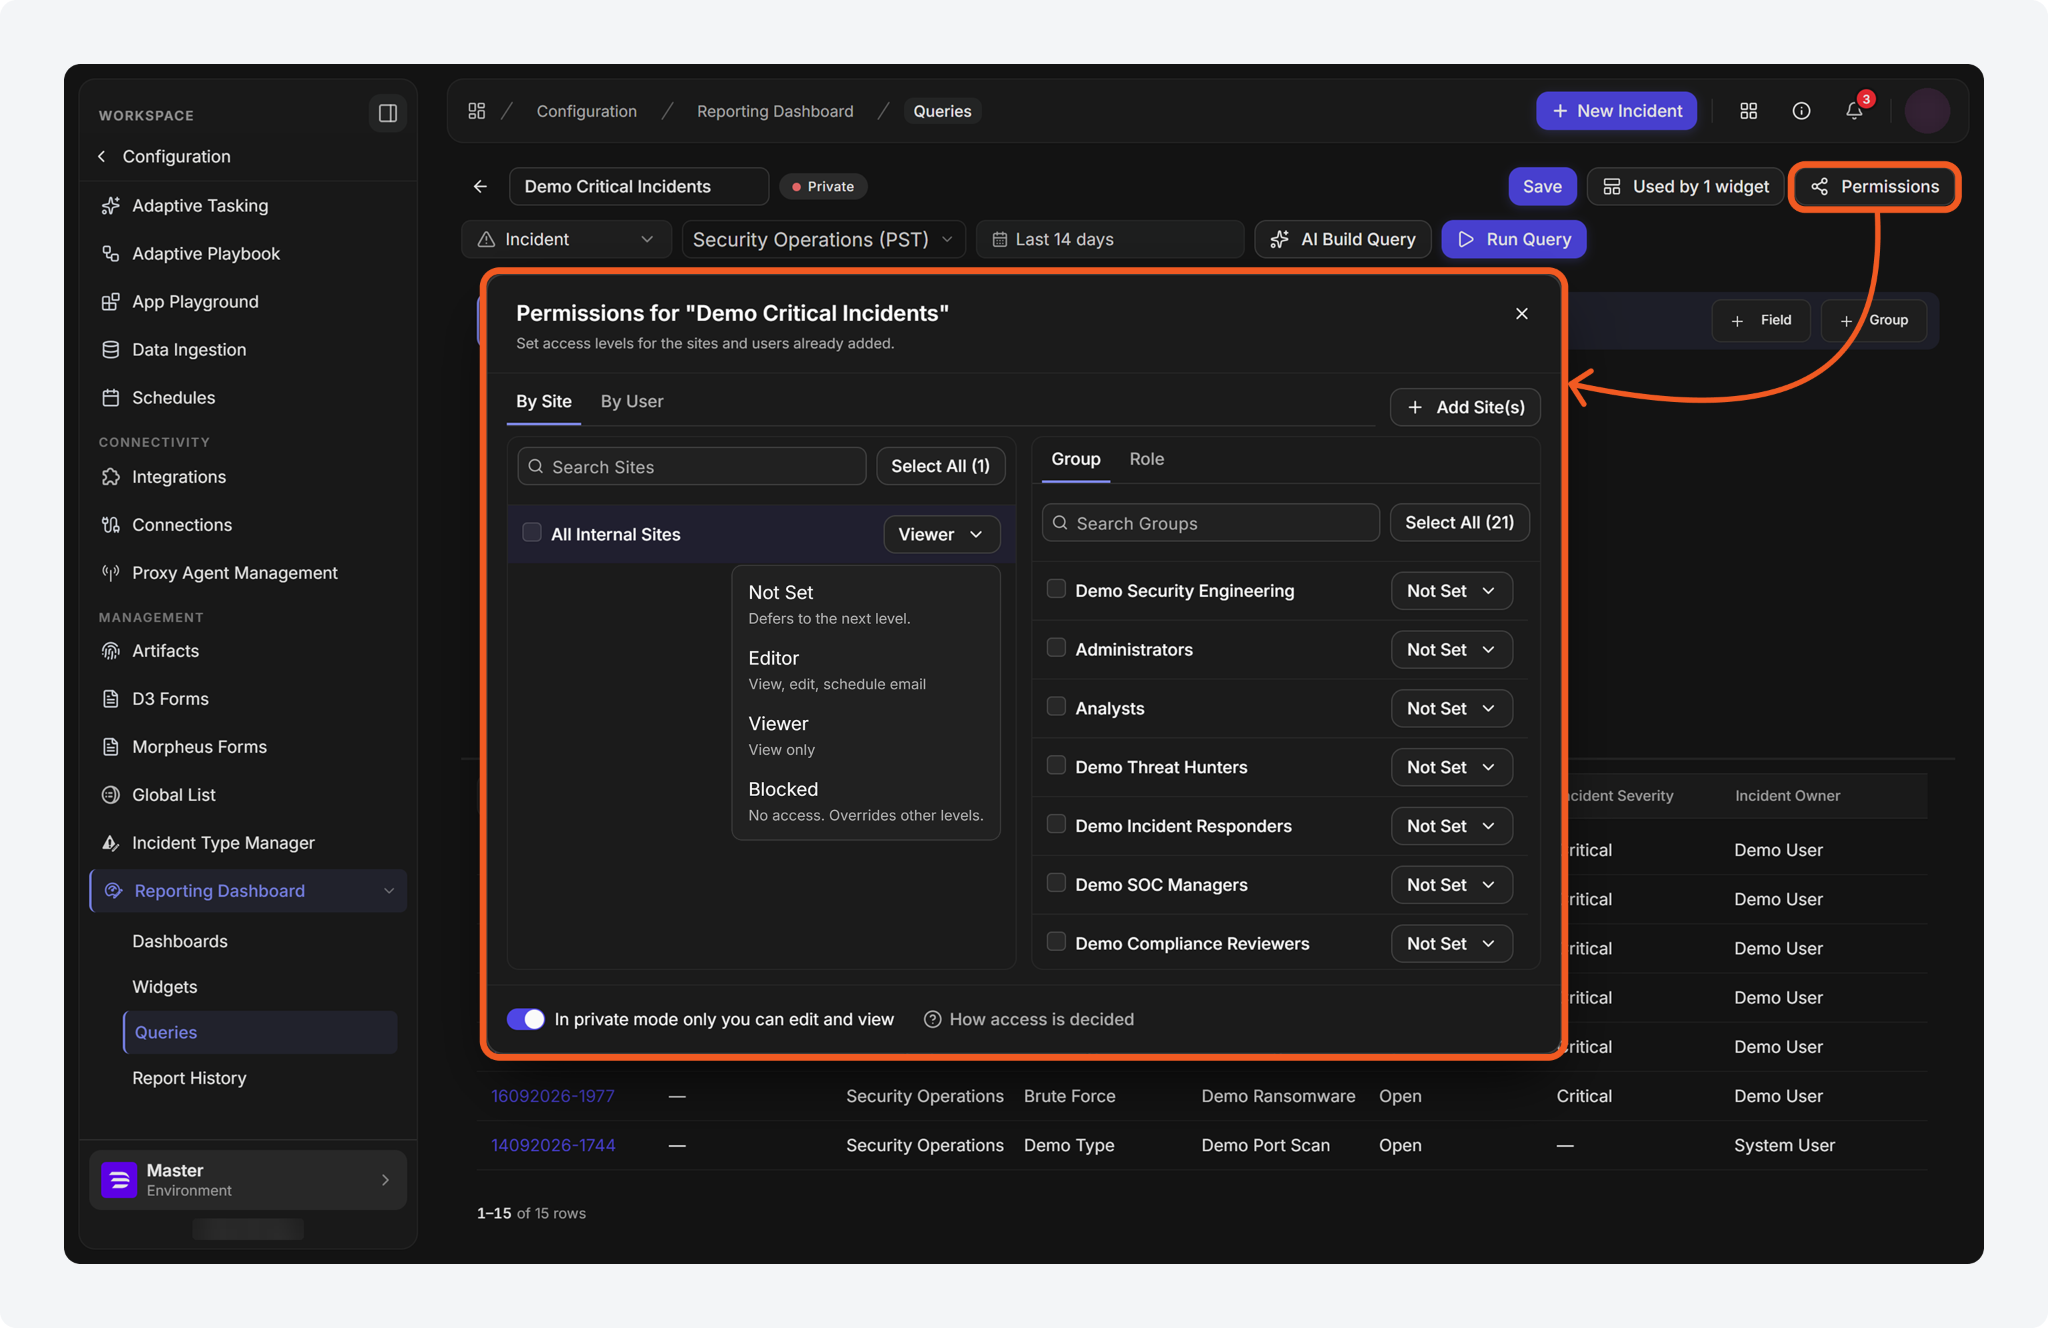Open How access is decided link
Viewport: 2048px width, 1328px height.
coord(1029,1019)
